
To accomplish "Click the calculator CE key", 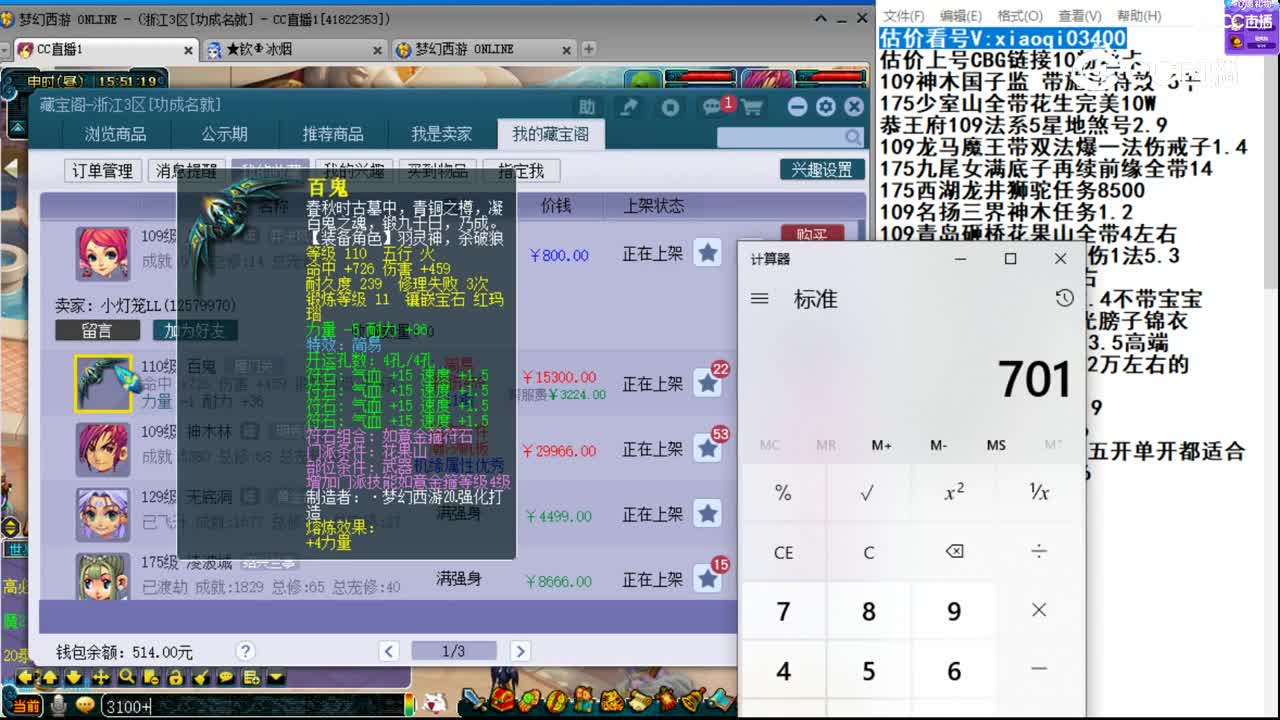I will coord(783,552).
